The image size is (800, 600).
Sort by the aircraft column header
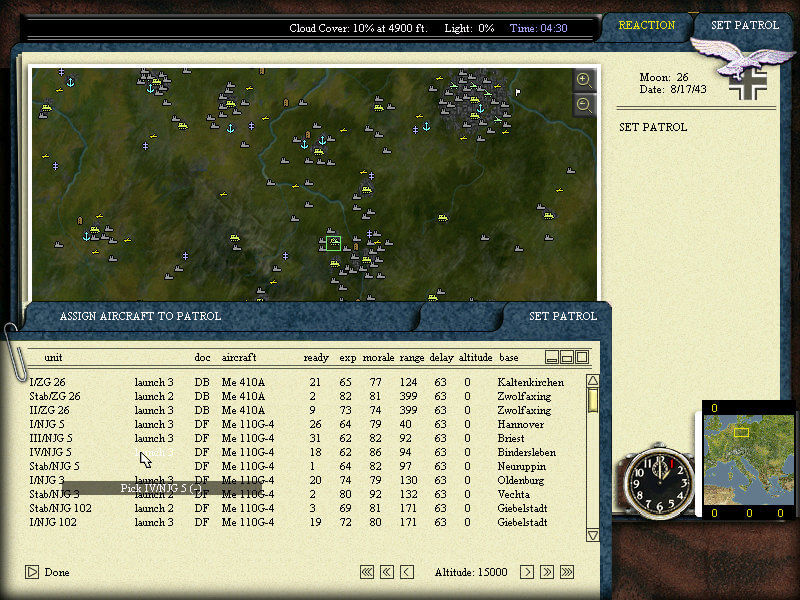[x=239, y=358]
